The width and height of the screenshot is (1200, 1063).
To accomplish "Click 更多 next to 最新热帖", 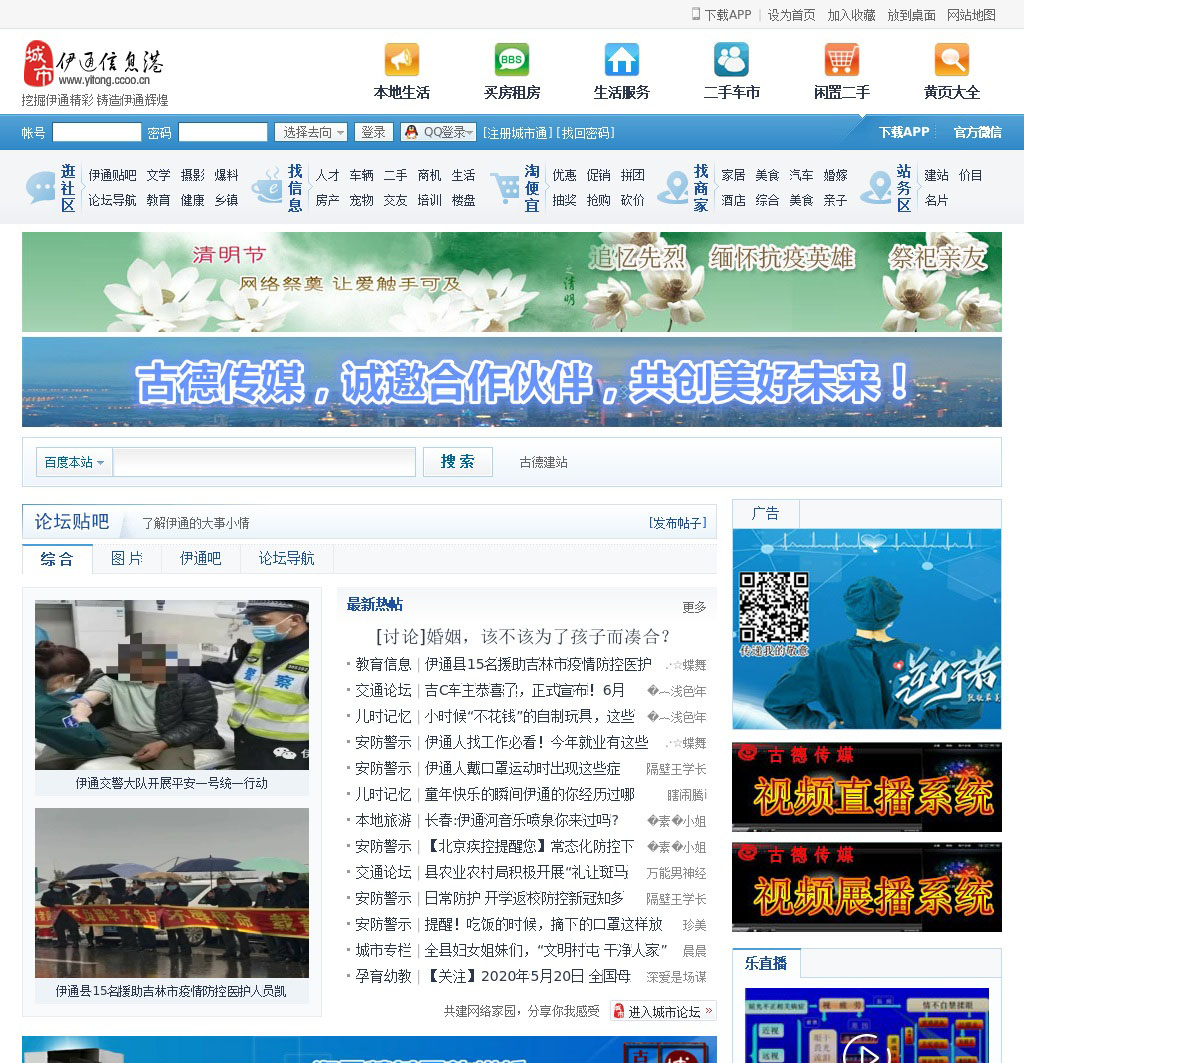I will click(x=694, y=607).
